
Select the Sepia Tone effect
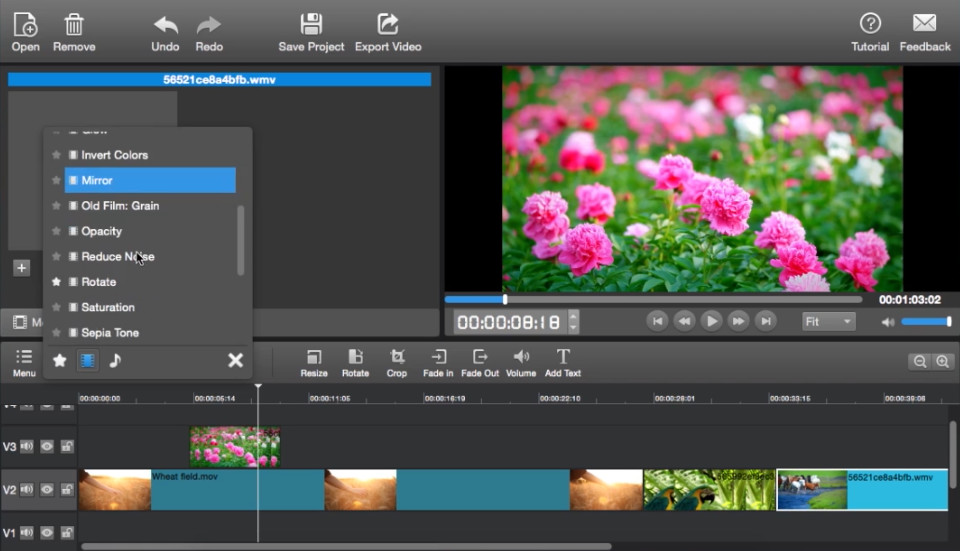coord(110,333)
